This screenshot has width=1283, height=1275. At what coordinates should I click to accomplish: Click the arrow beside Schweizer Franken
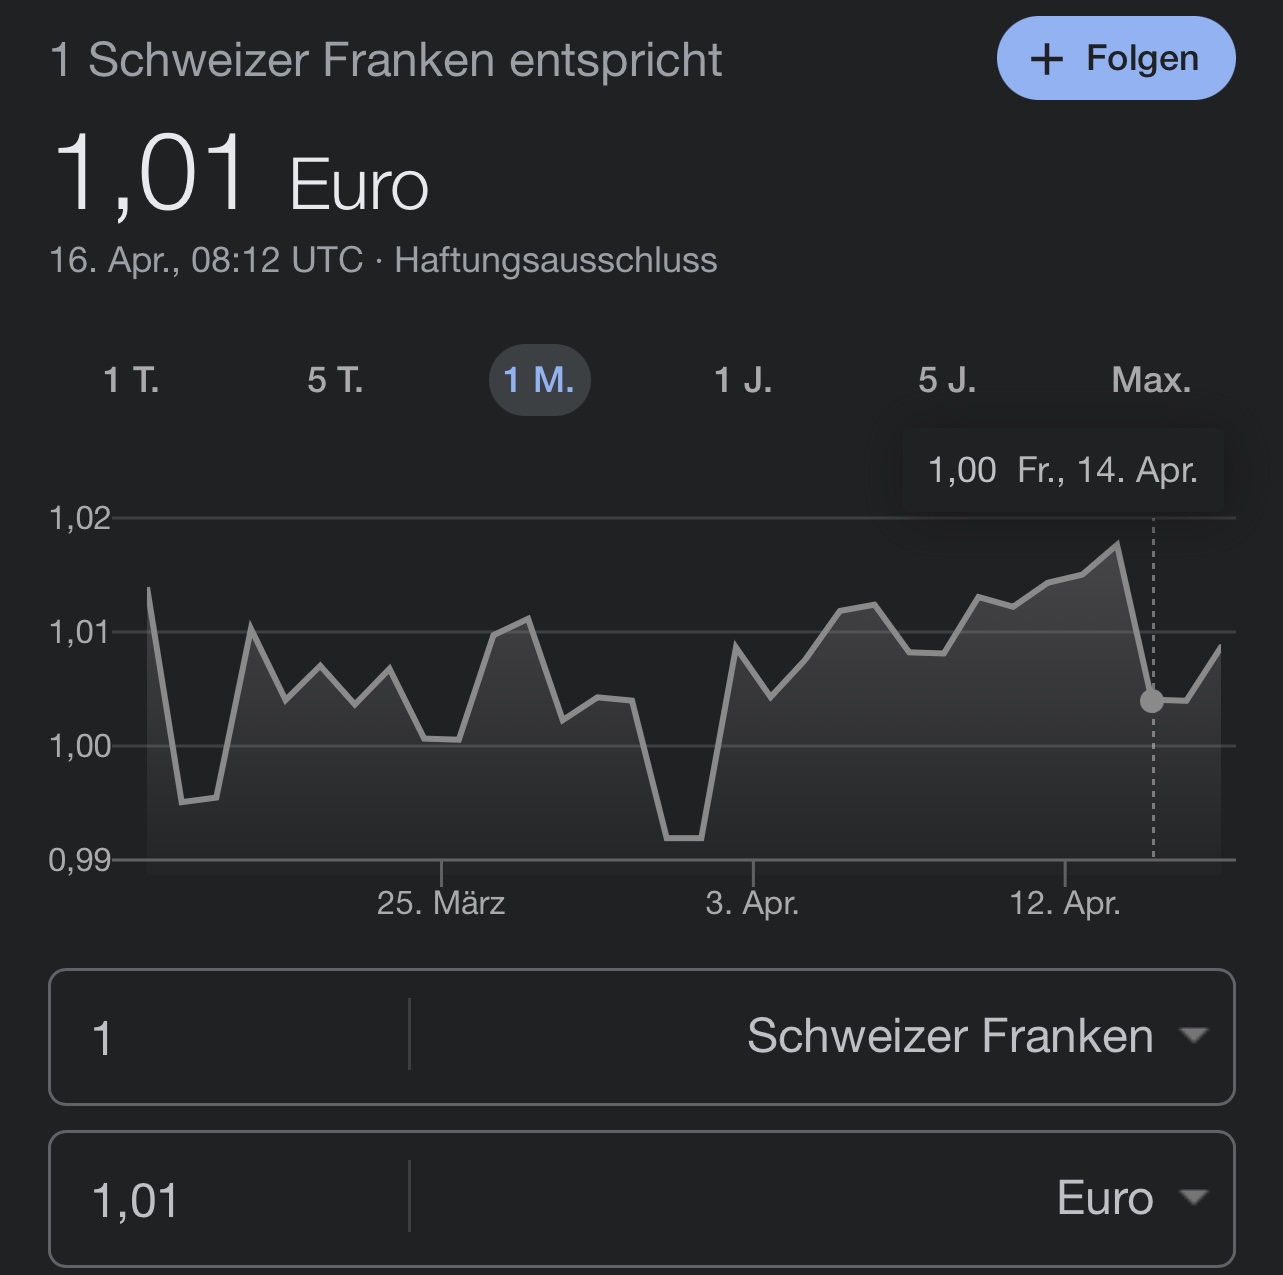[1194, 1035]
